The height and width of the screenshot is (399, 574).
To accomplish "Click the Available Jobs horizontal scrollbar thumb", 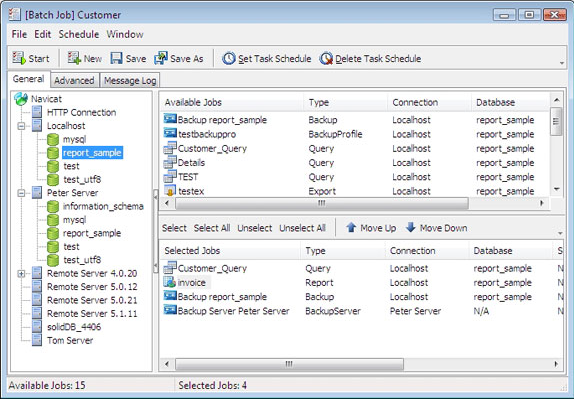I will coord(322,203).
